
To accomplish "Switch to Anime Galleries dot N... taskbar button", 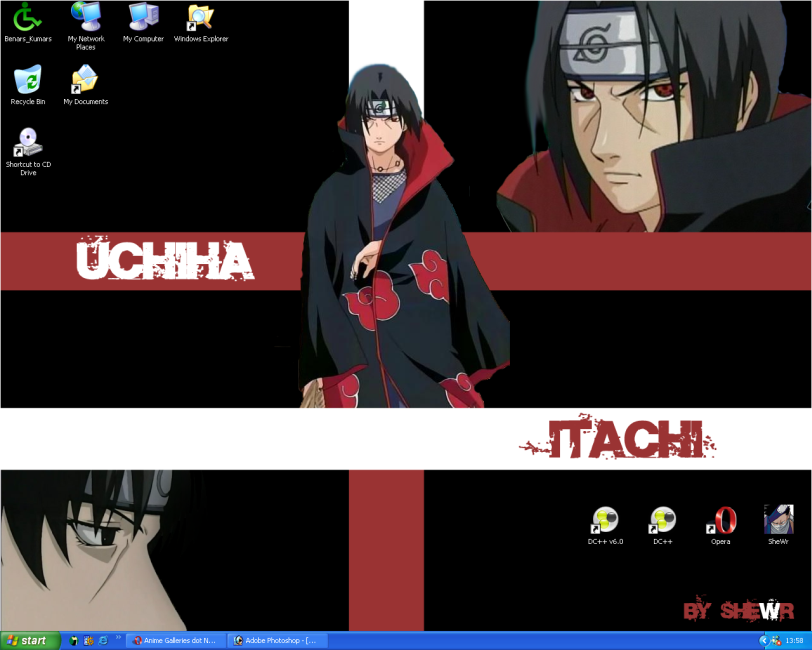I will tap(176, 641).
